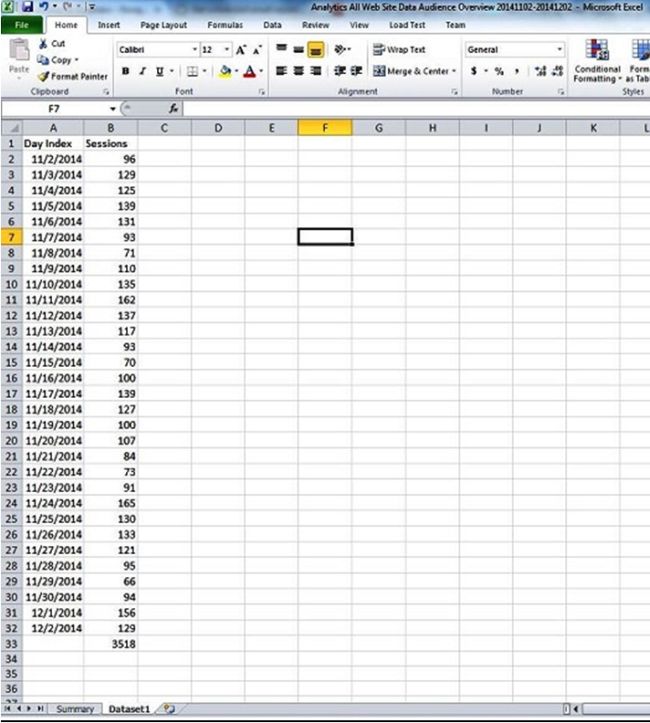The image size is (650, 723).
Task: Click the Paste clipboard icon
Action: 19,50
